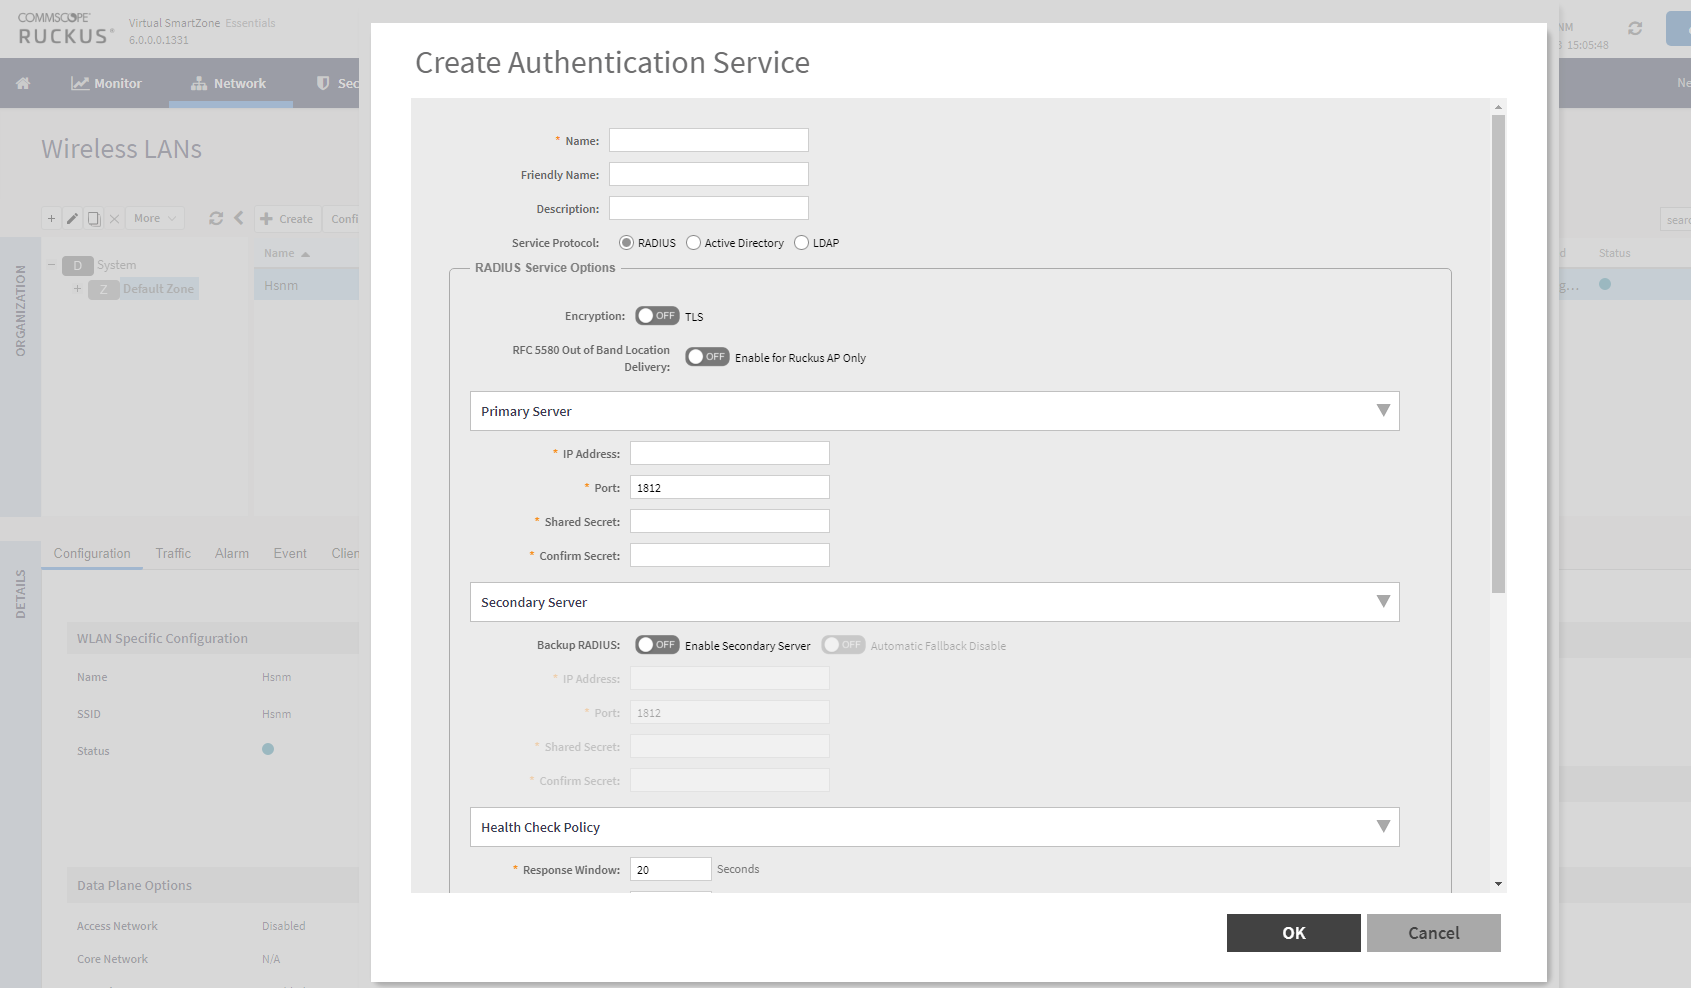Viewport: 1691px width, 988px height.
Task: Switch to the Traffic tab
Action: coord(173,553)
